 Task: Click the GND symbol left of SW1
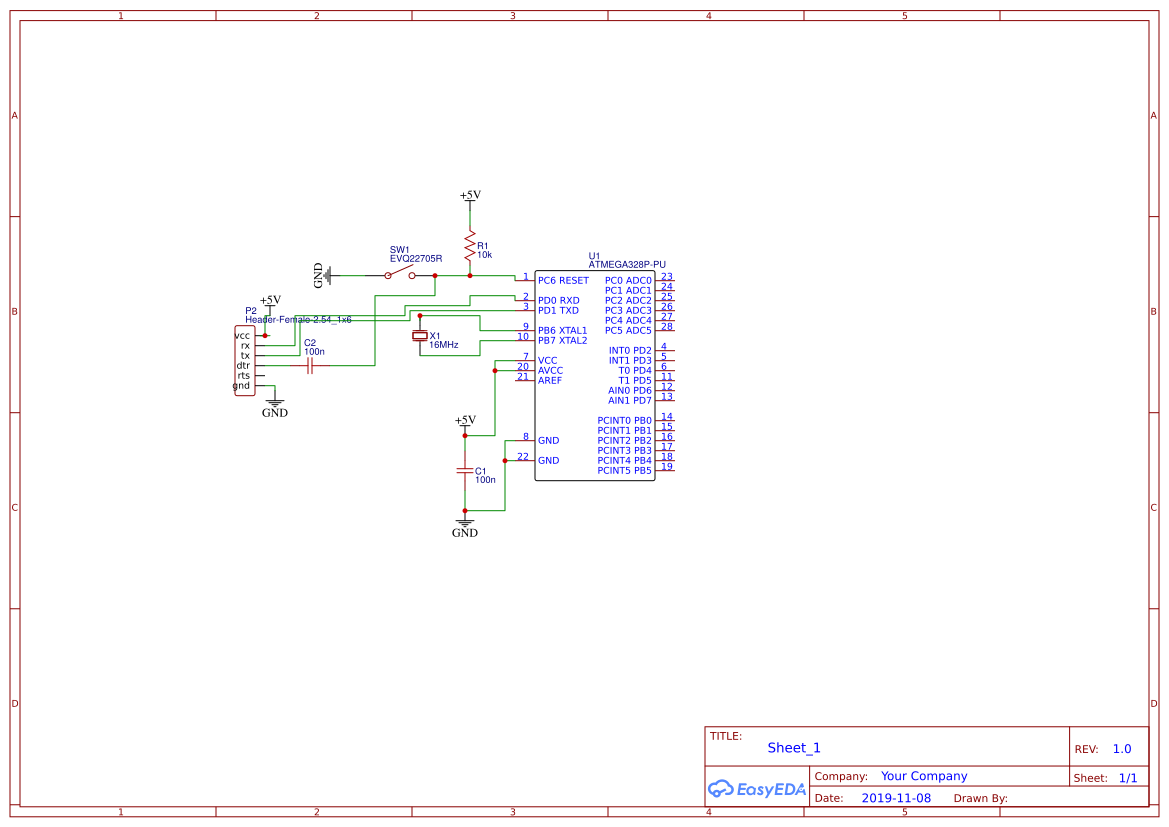(324, 275)
